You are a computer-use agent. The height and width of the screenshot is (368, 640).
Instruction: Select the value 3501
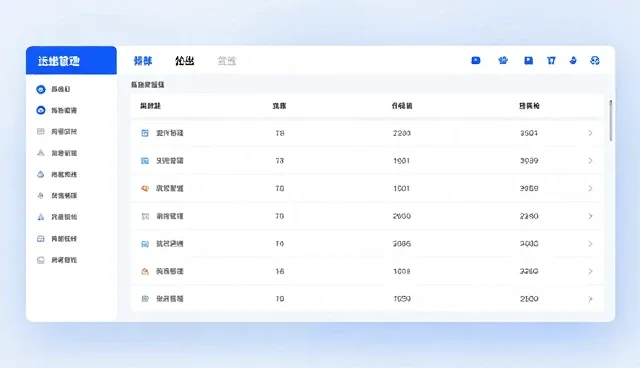529,133
